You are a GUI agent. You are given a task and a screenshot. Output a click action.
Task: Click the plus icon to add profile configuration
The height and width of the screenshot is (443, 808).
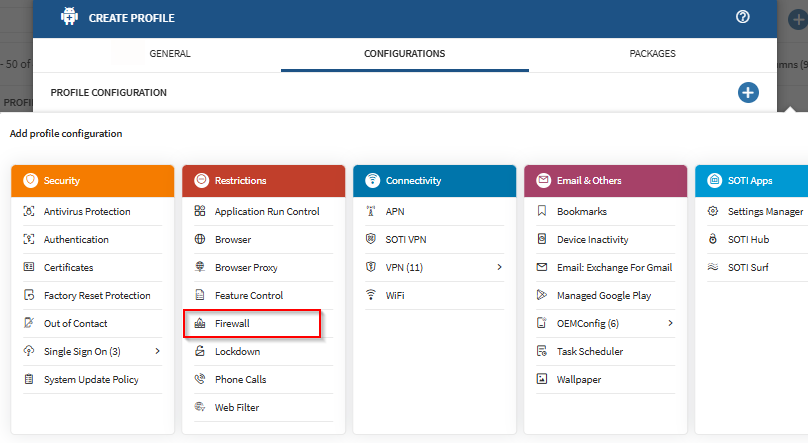[748, 93]
